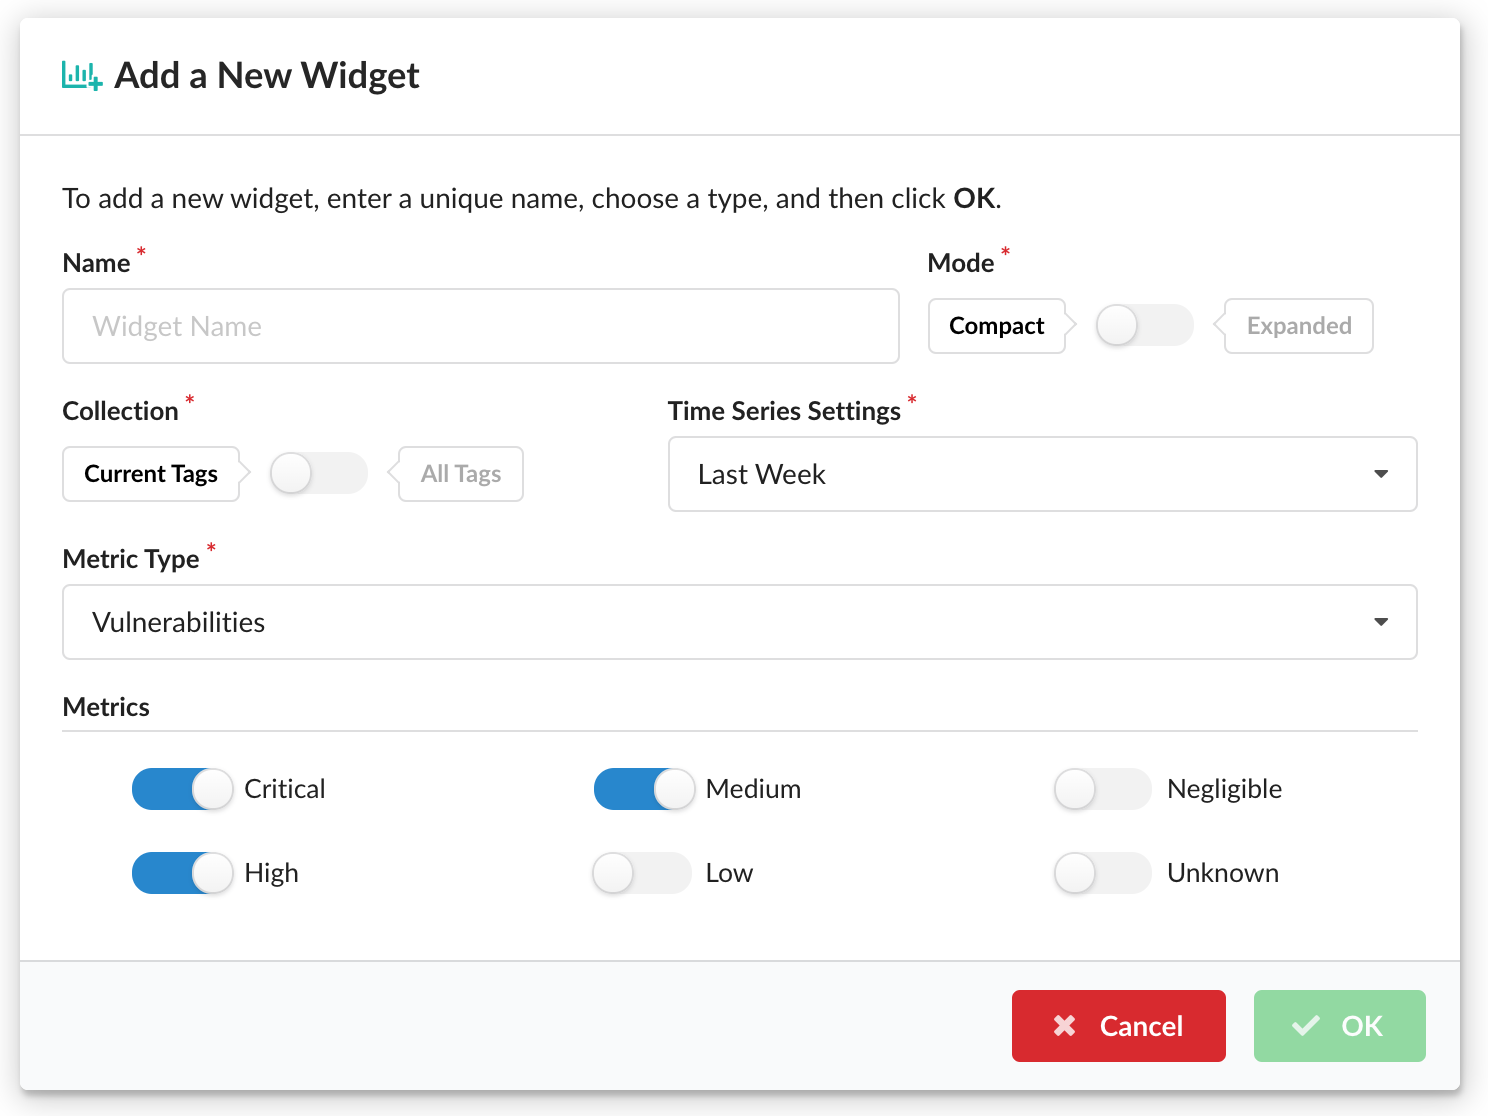Enable the Unknown metric switch
The width and height of the screenshot is (1488, 1116).
tap(1103, 873)
